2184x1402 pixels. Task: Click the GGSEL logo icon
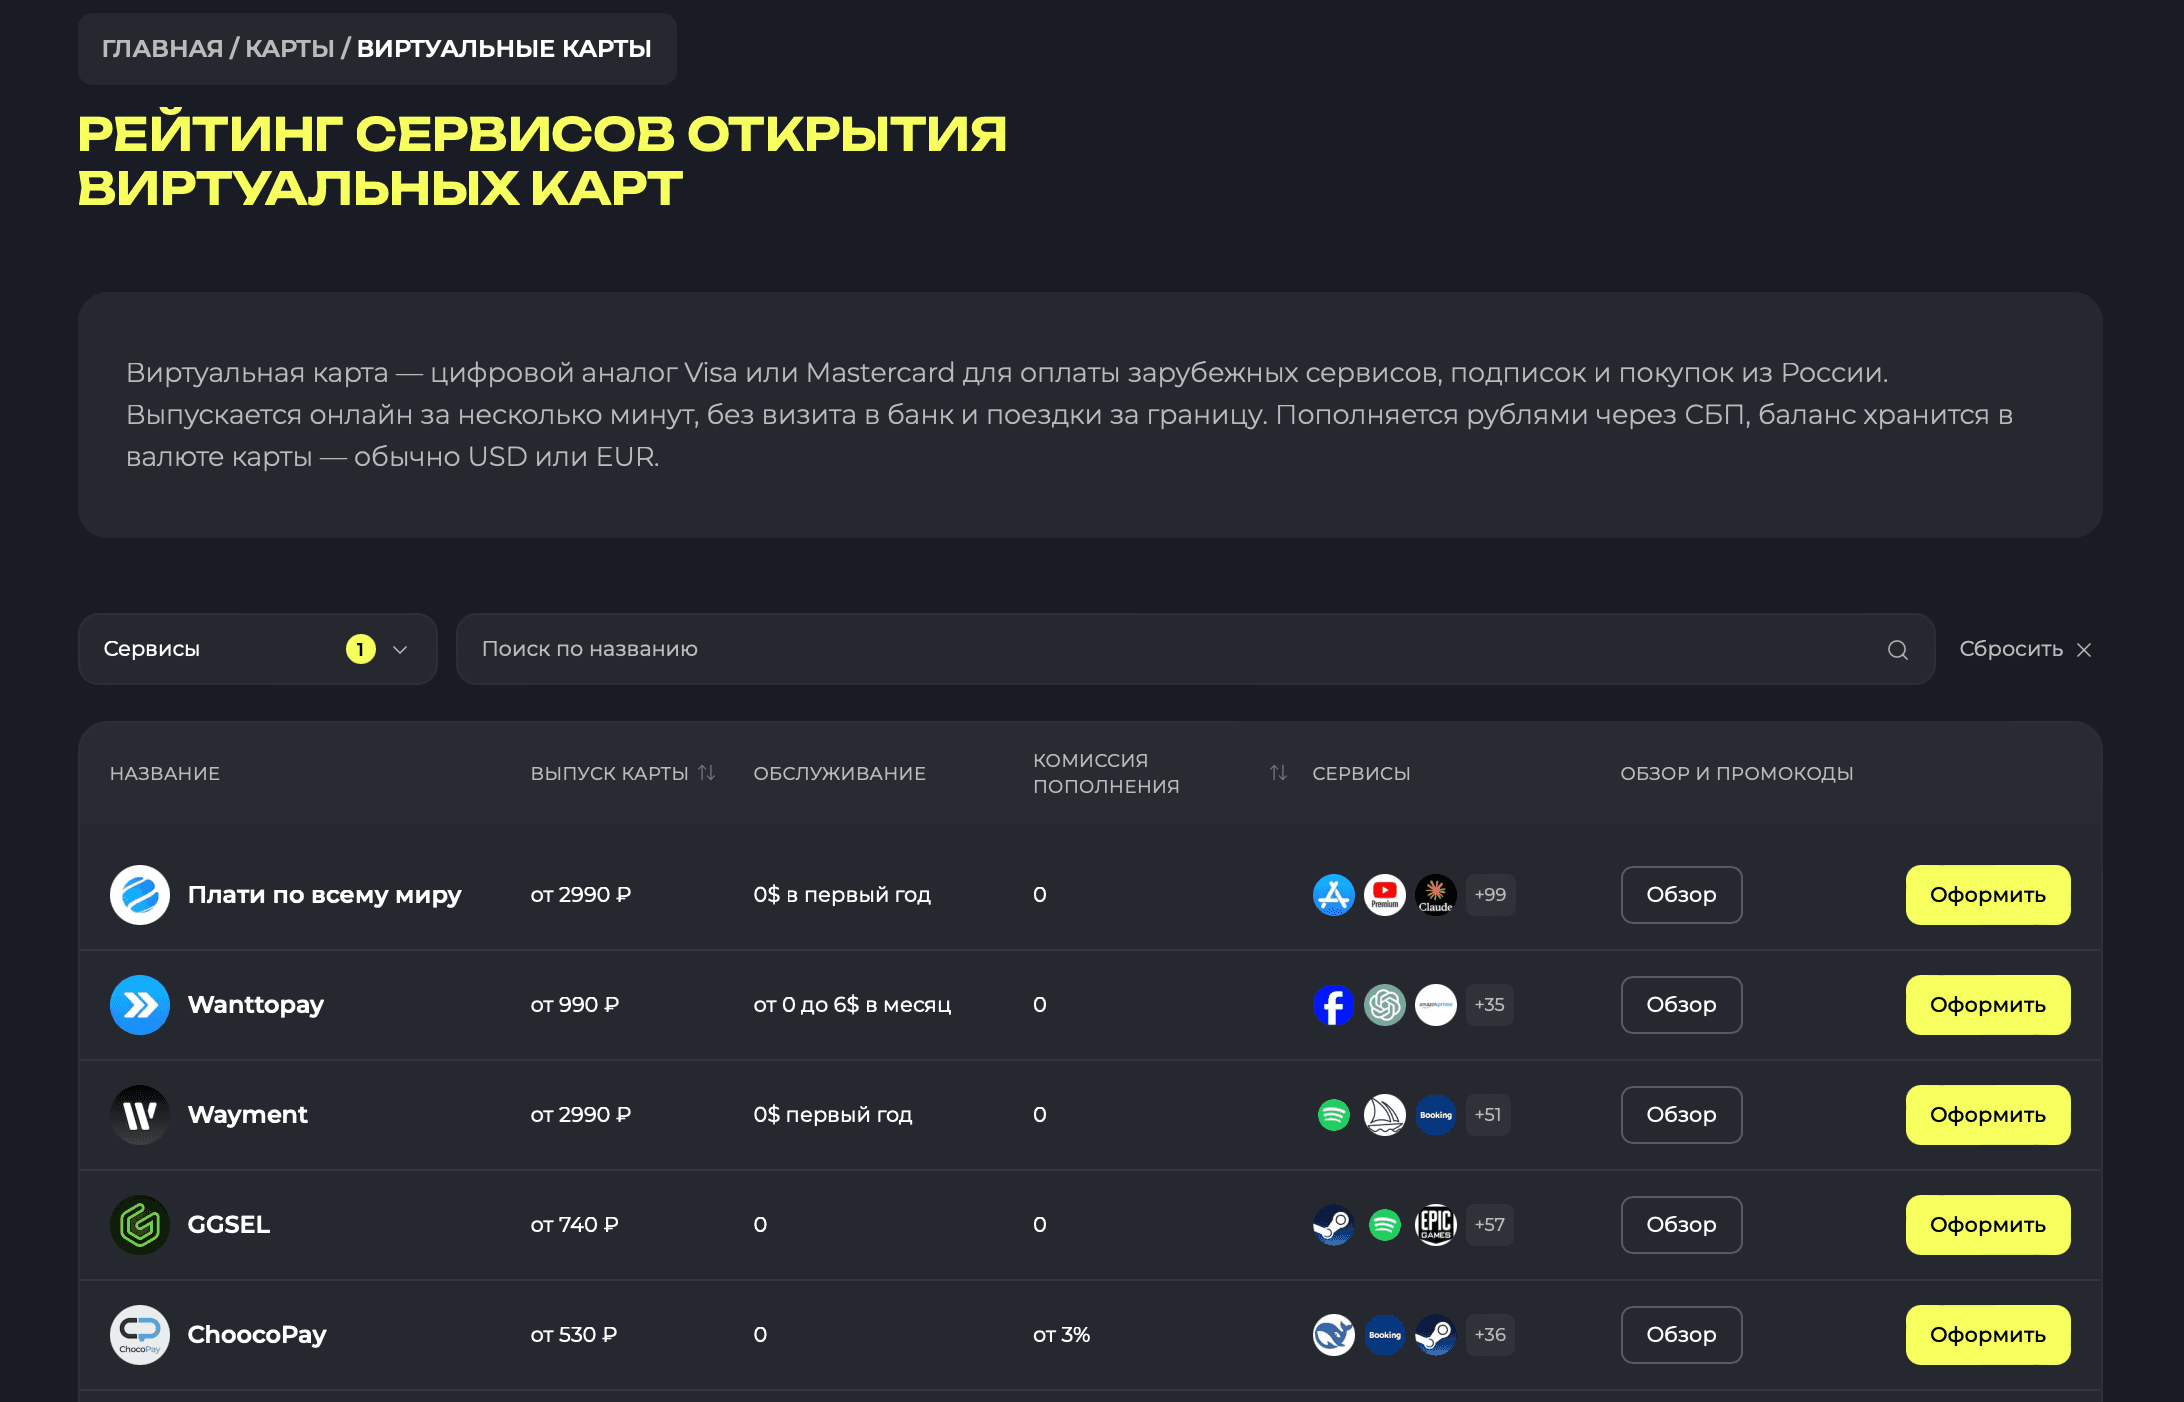pyautogui.click(x=140, y=1225)
